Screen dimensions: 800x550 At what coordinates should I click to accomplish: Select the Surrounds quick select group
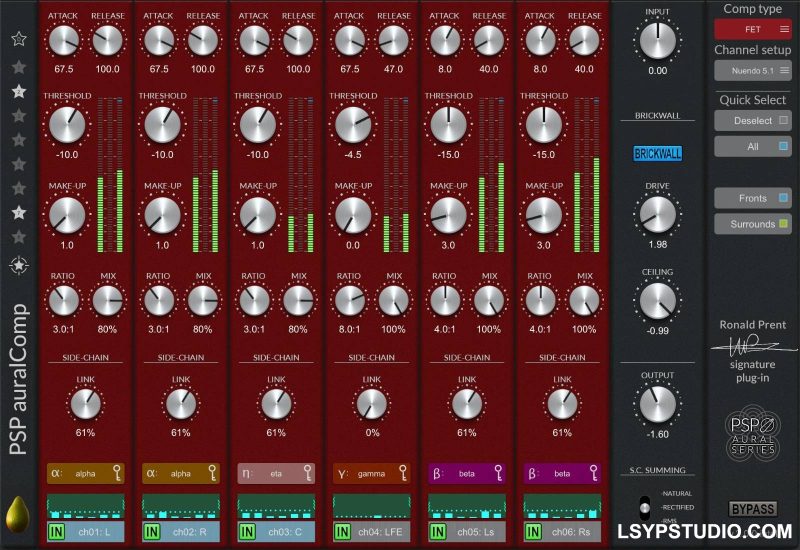[x=752, y=224]
